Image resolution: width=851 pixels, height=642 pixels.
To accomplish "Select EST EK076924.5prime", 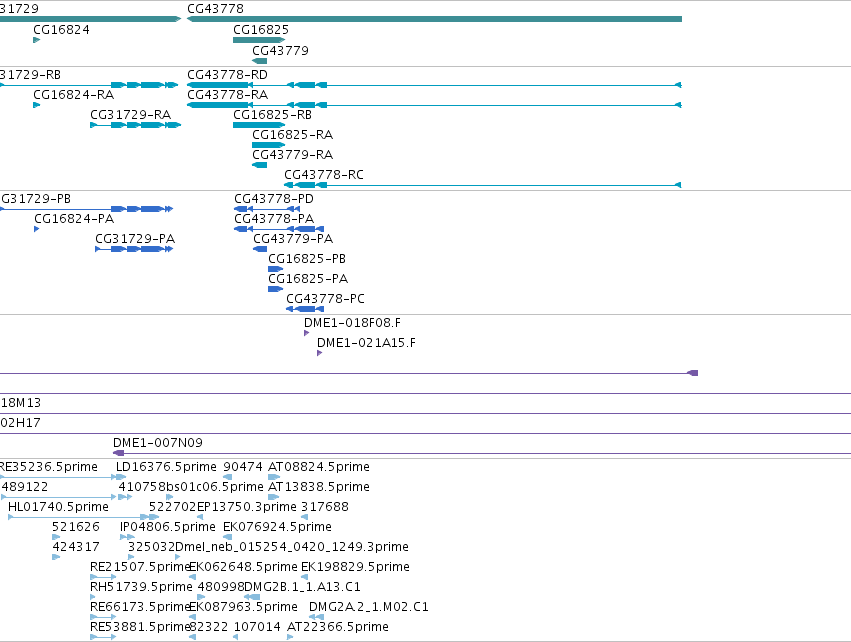I will coord(227,537).
